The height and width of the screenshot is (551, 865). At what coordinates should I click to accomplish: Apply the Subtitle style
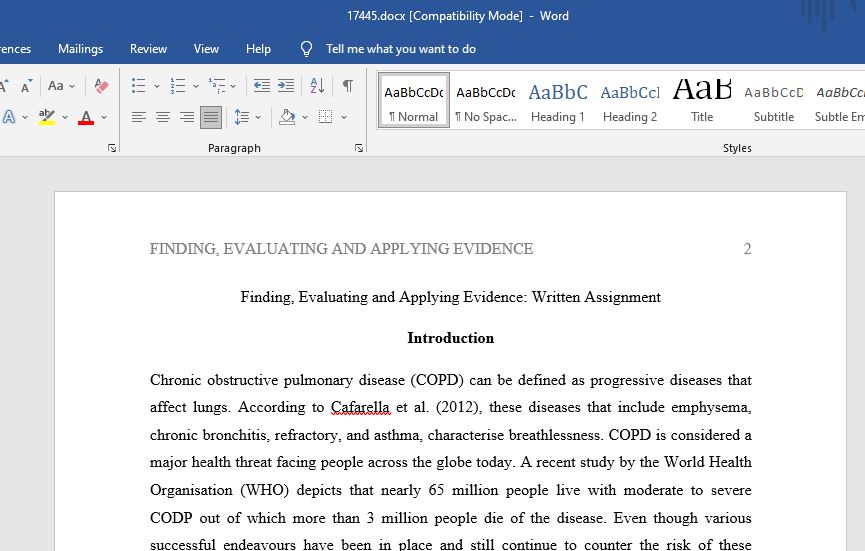(x=774, y=100)
